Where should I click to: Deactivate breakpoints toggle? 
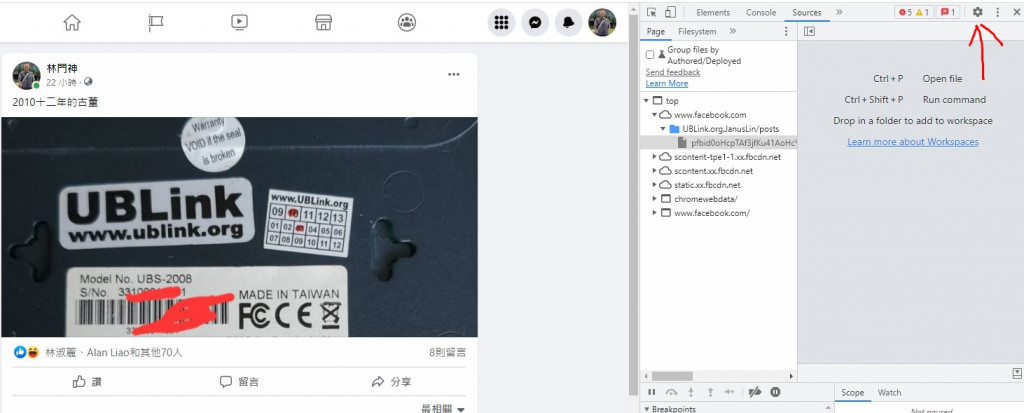click(754, 392)
